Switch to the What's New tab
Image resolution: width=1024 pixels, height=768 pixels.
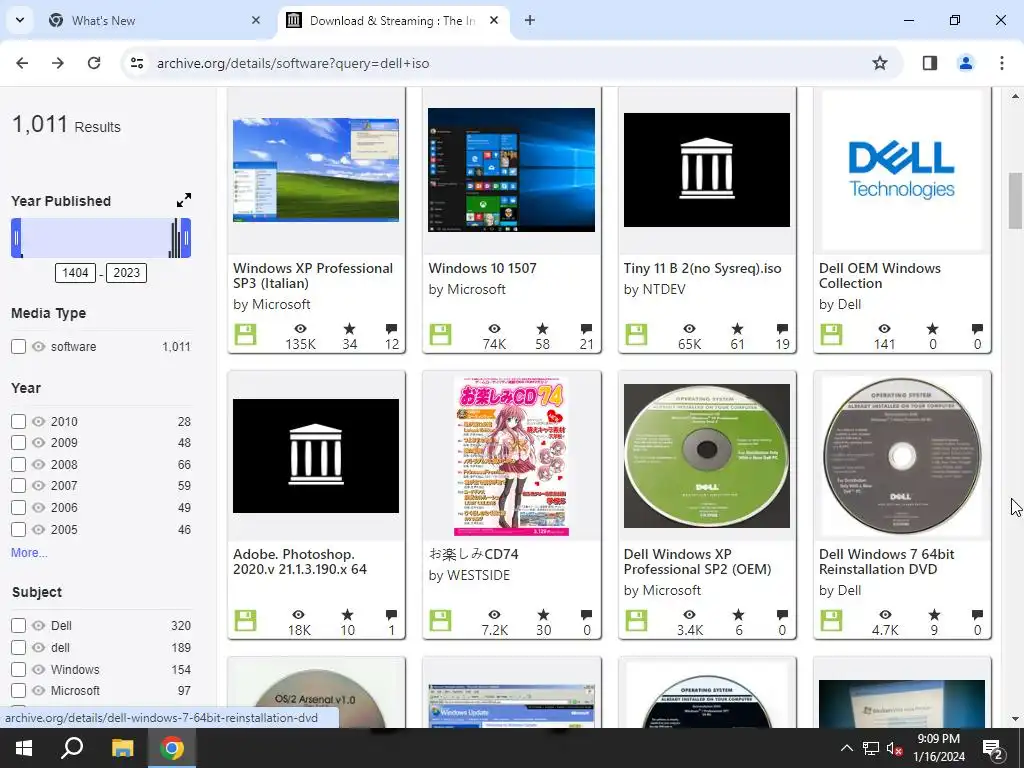click(x=155, y=20)
